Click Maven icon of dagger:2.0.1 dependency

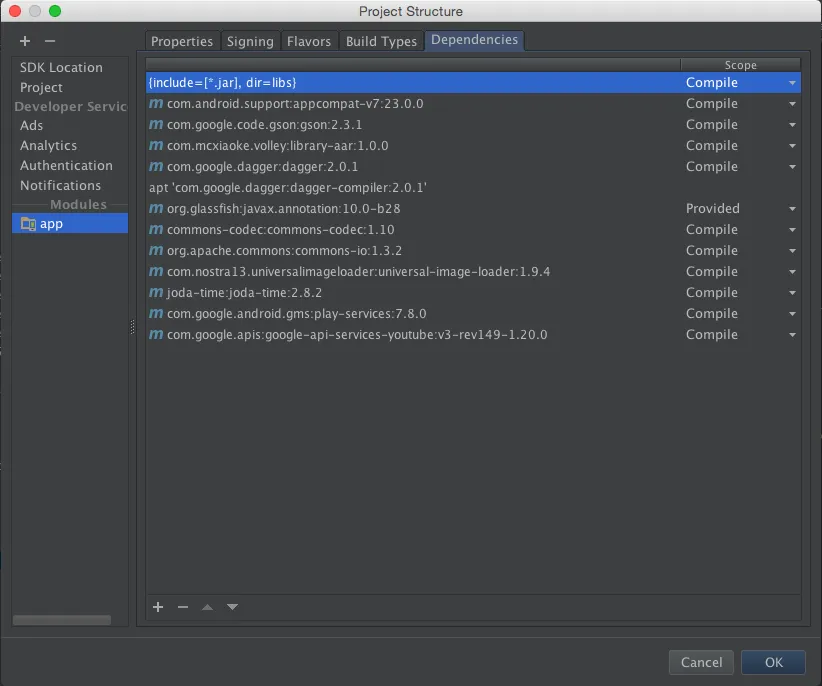tap(156, 166)
